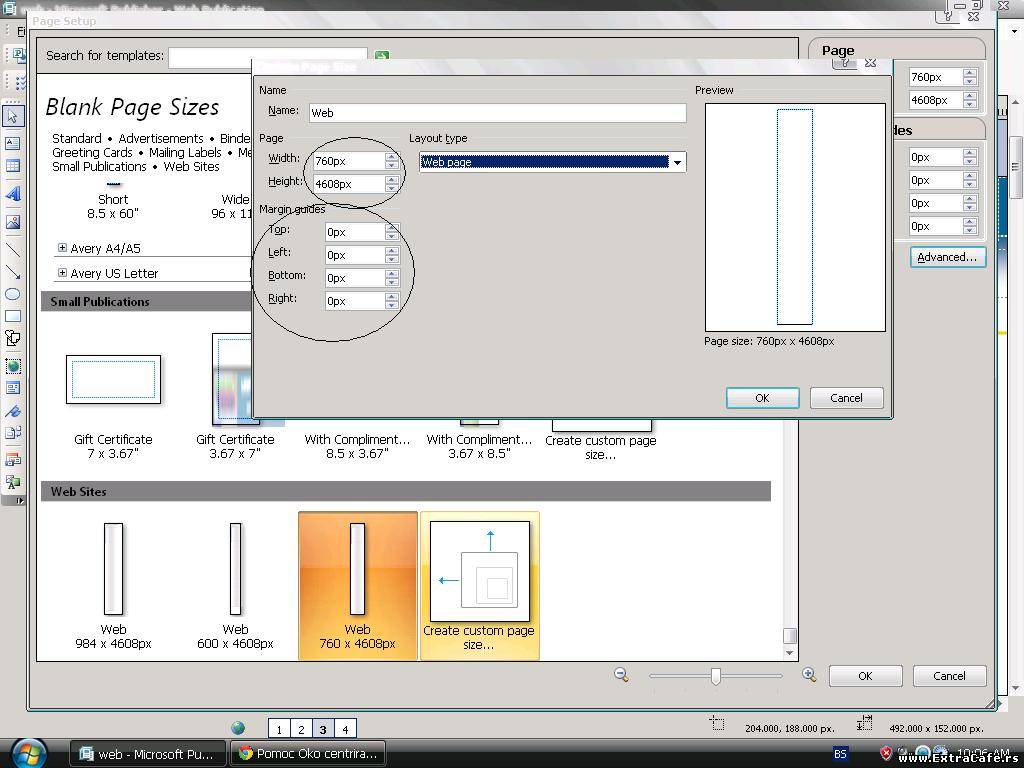Viewport: 1024px width, 768px height.
Task: Select the Picture Frame tool
Action: click(12, 222)
